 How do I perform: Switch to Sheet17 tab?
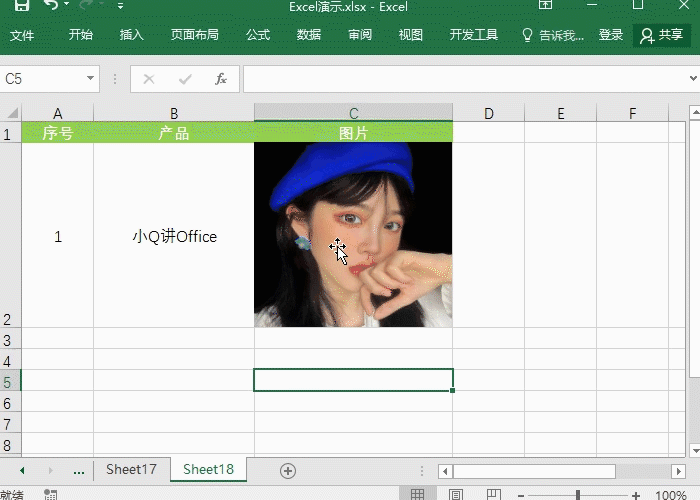point(131,469)
